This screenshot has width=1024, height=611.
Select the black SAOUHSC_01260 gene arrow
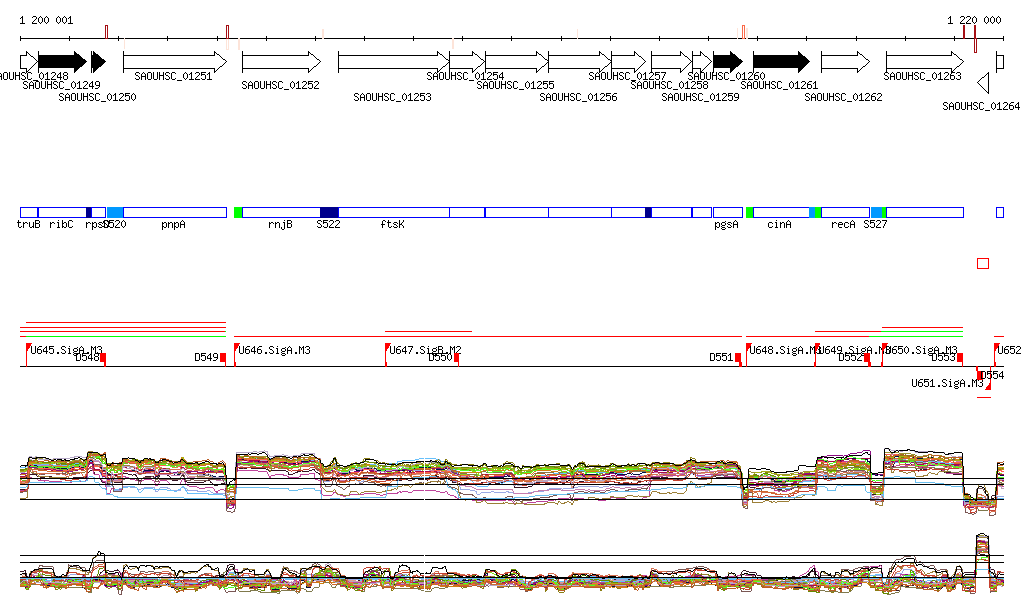(727, 62)
